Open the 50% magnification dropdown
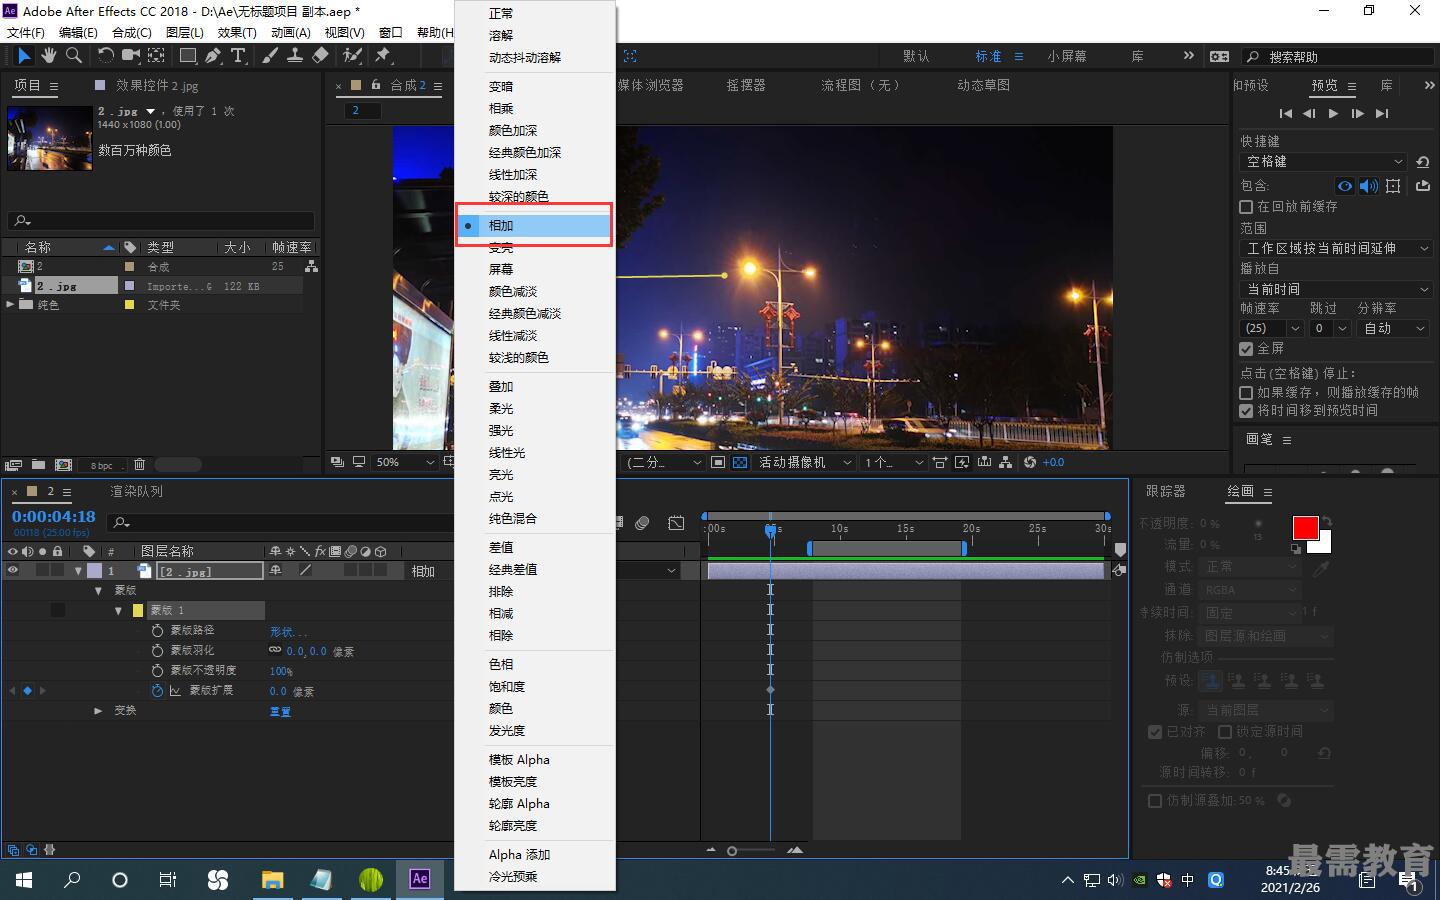Image resolution: width=1440 pixels, height=900 pixels. click(404, 462)
